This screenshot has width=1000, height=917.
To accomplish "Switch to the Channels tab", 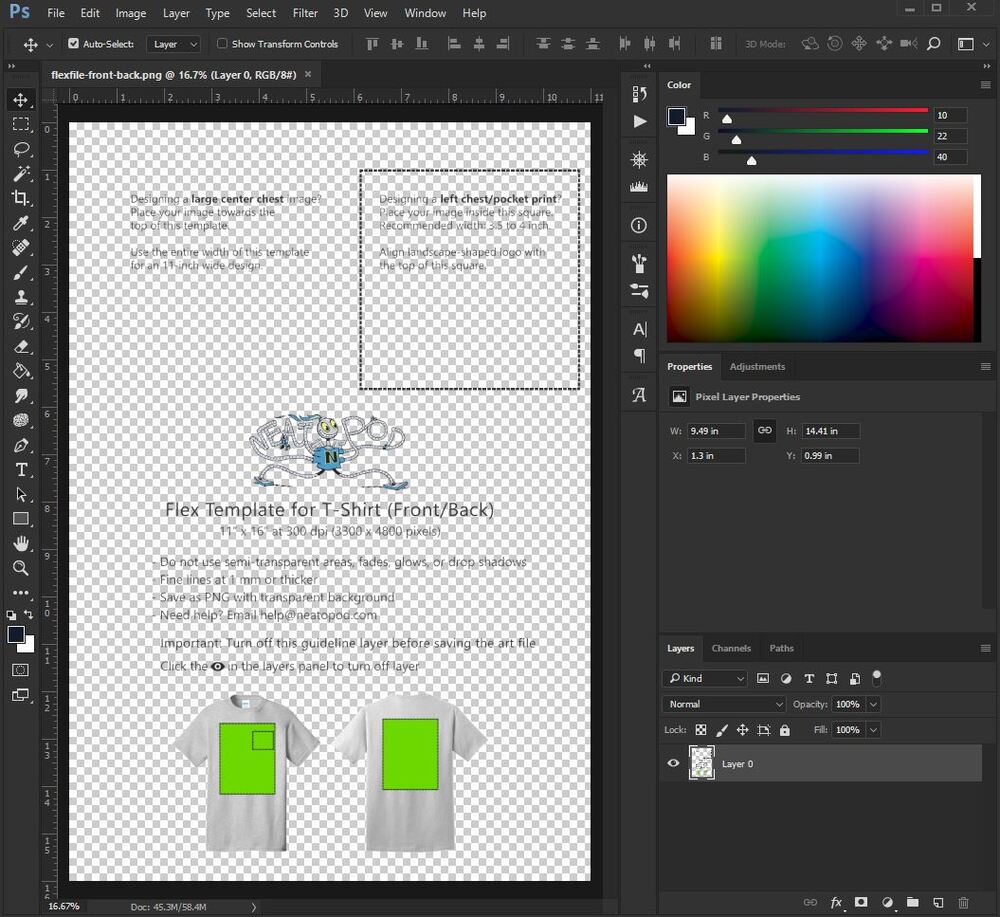I will click(x=731, y=648).
